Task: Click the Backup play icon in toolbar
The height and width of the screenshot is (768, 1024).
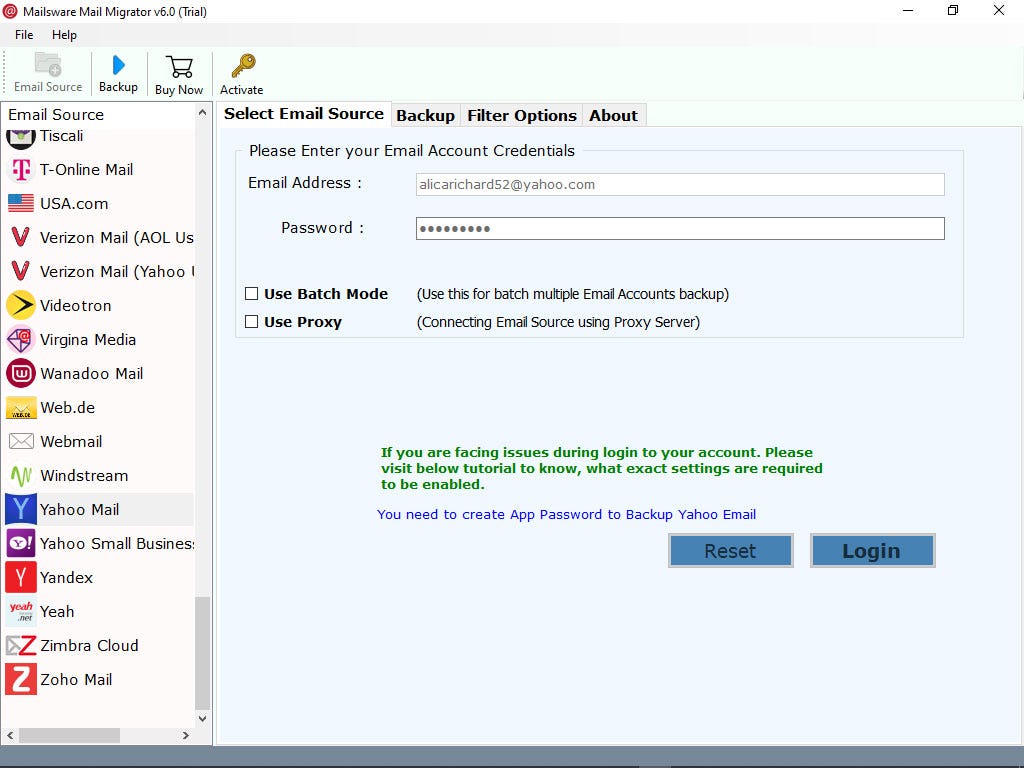Action: pyautogui.click(x=118, y=65)
